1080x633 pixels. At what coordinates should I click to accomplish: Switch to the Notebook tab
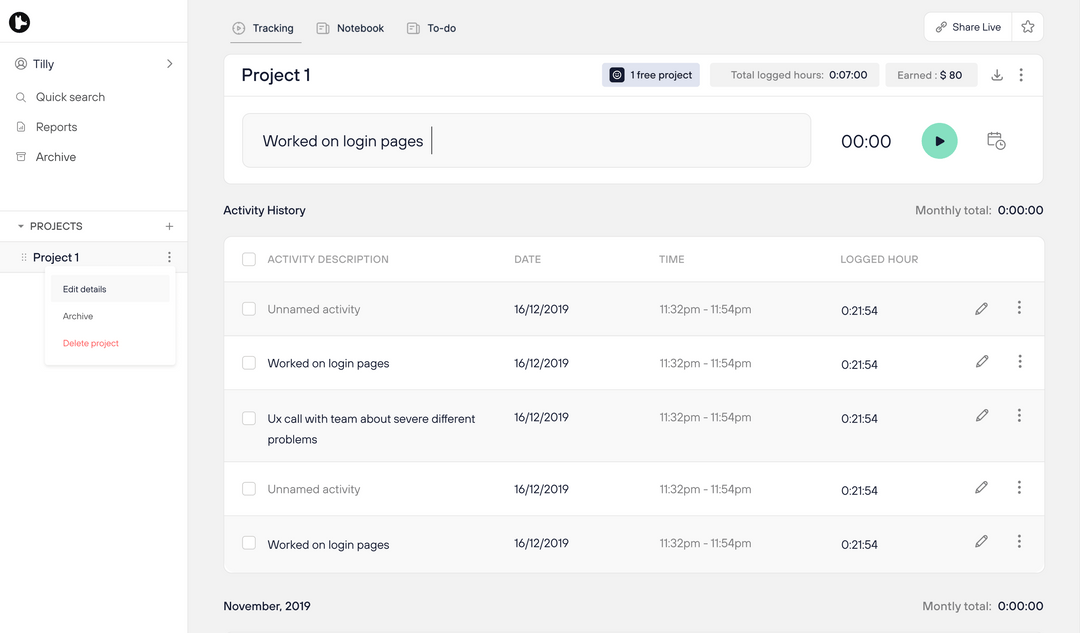(x=350, y=28)
